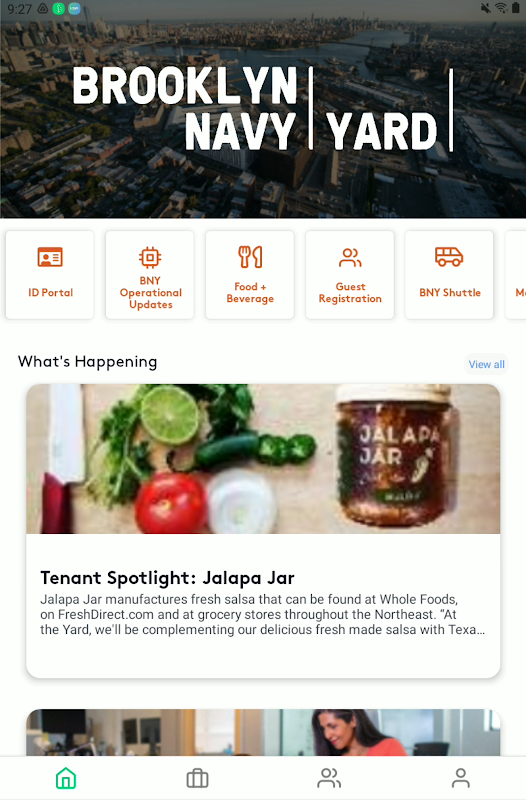Tap the muted notification icon in status bar
The width and height of the screenshot is (526, 800).
point(486,8)
